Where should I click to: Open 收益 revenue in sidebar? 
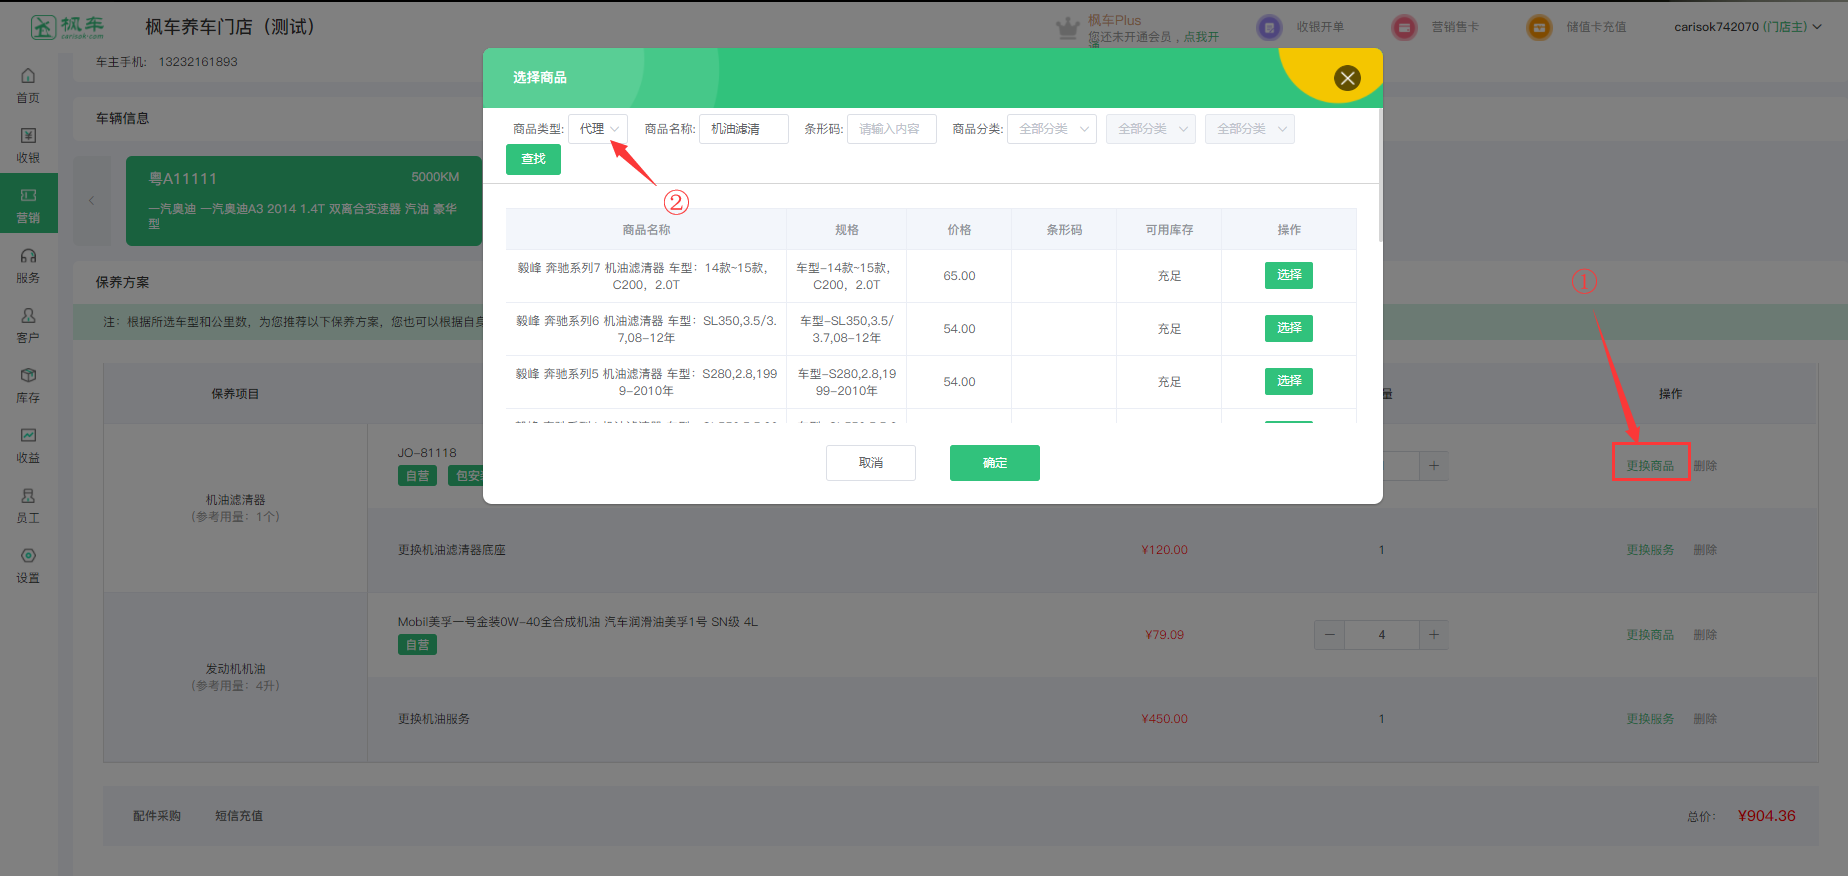pos(28,445)
